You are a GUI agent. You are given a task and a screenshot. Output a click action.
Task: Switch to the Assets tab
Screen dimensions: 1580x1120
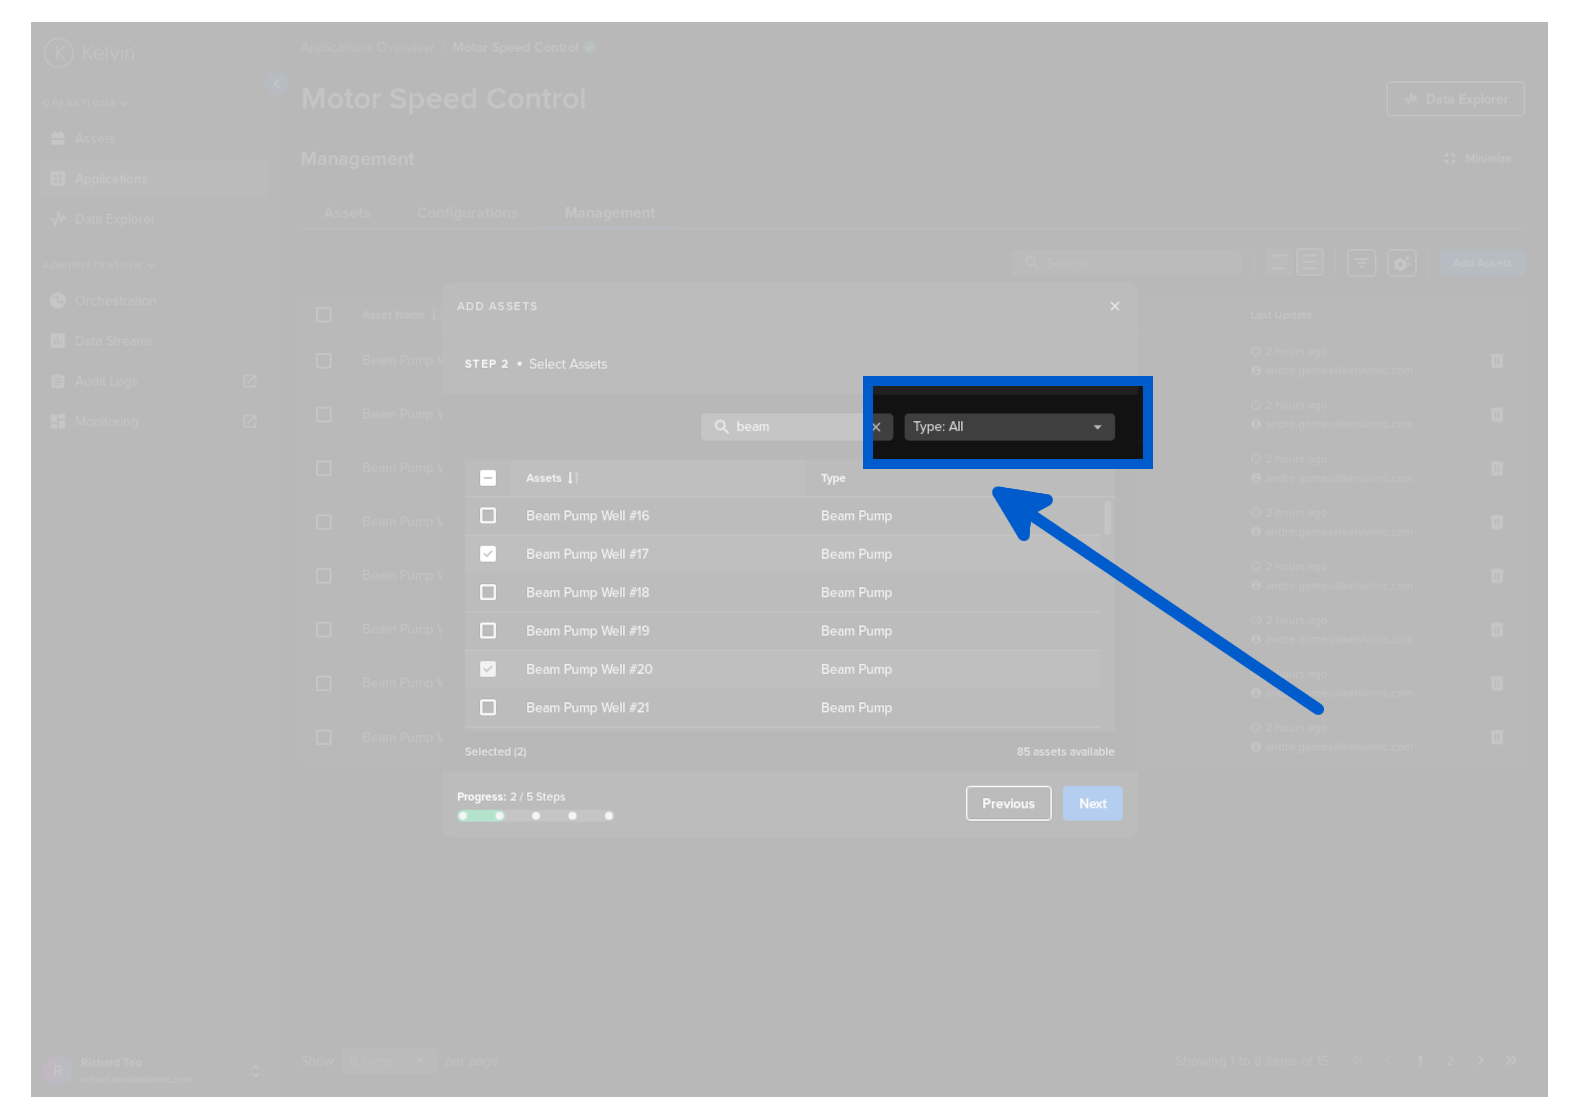tap(347, 213)
